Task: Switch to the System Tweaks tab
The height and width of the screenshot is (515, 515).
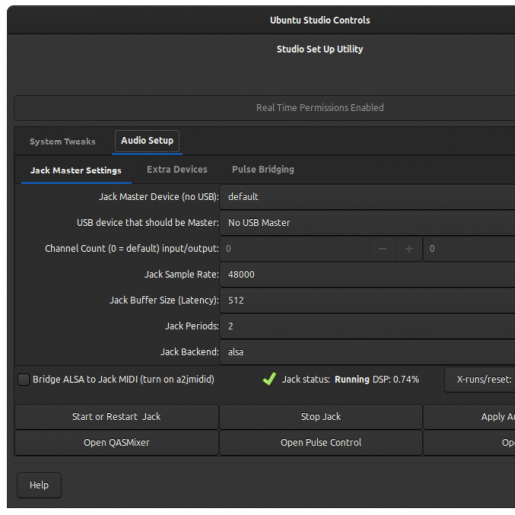Action: (x=63, y=142)
